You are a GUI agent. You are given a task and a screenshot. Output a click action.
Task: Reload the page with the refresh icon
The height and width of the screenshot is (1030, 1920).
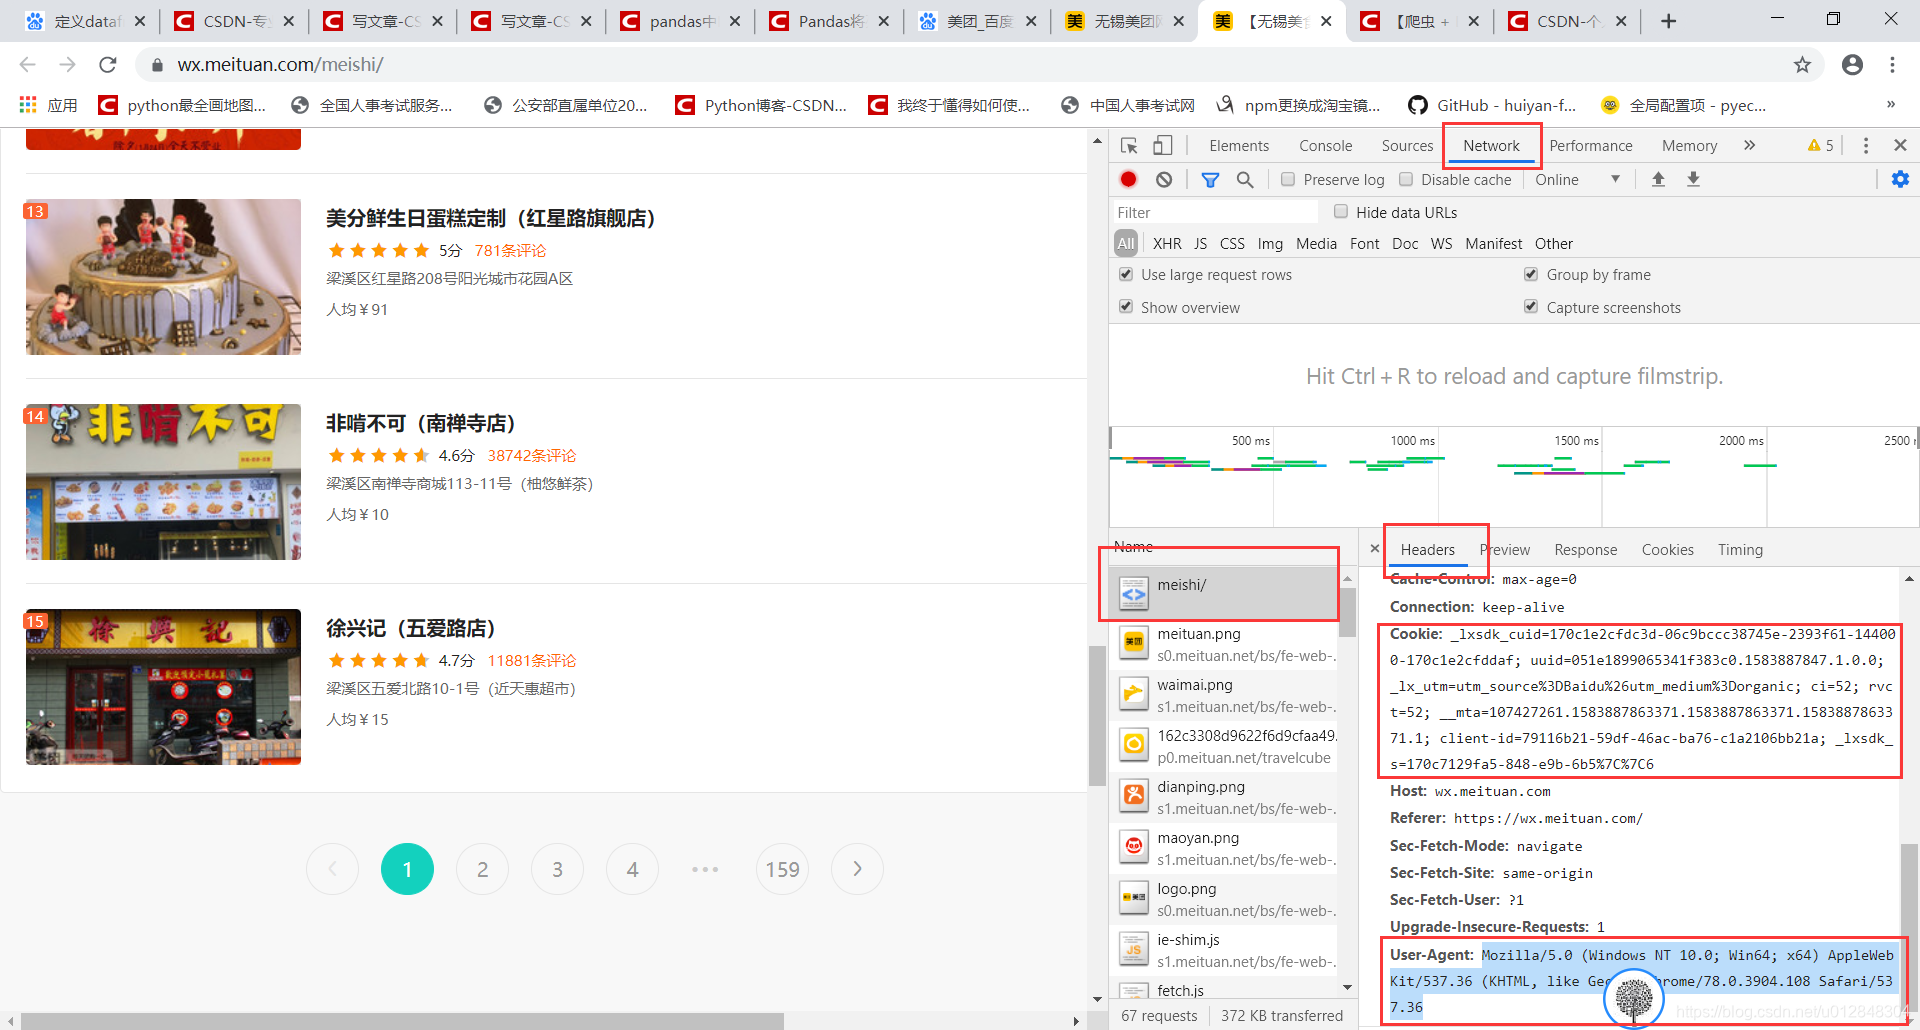point(108,65)
